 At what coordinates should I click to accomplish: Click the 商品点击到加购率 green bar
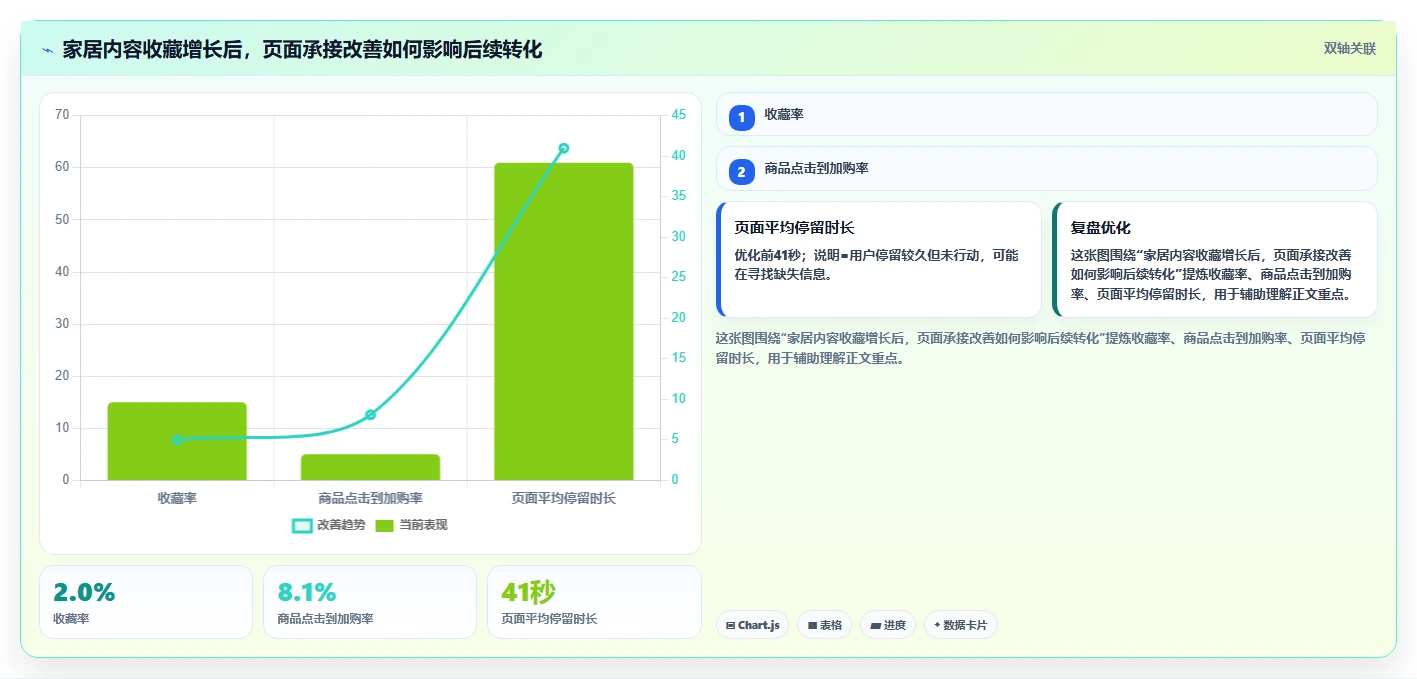tap(370, 467)
